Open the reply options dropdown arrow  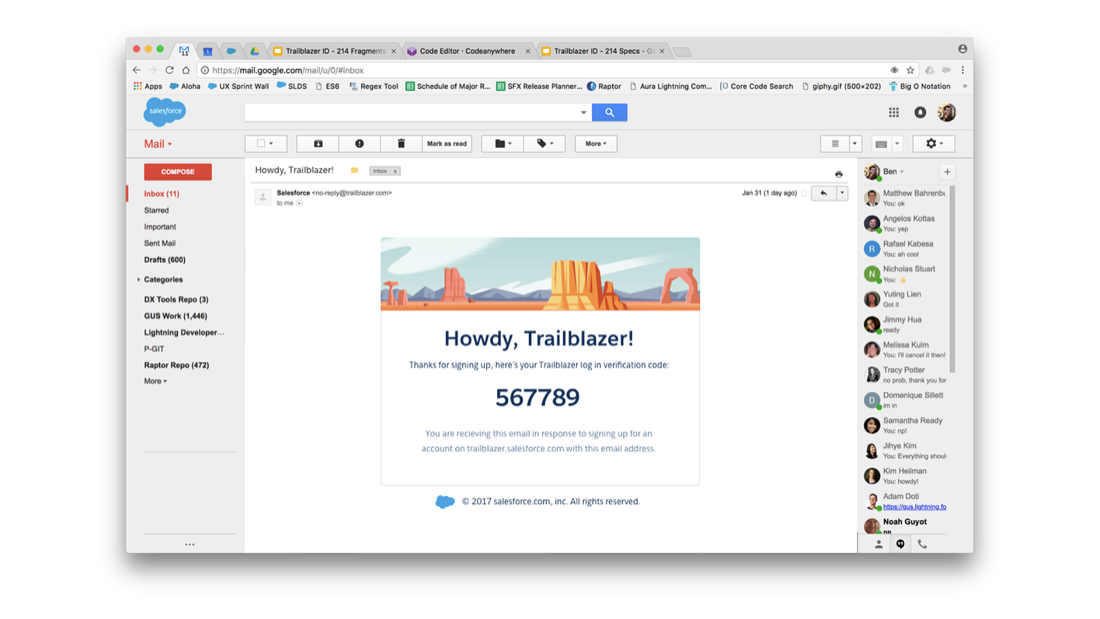coord(840,192)
